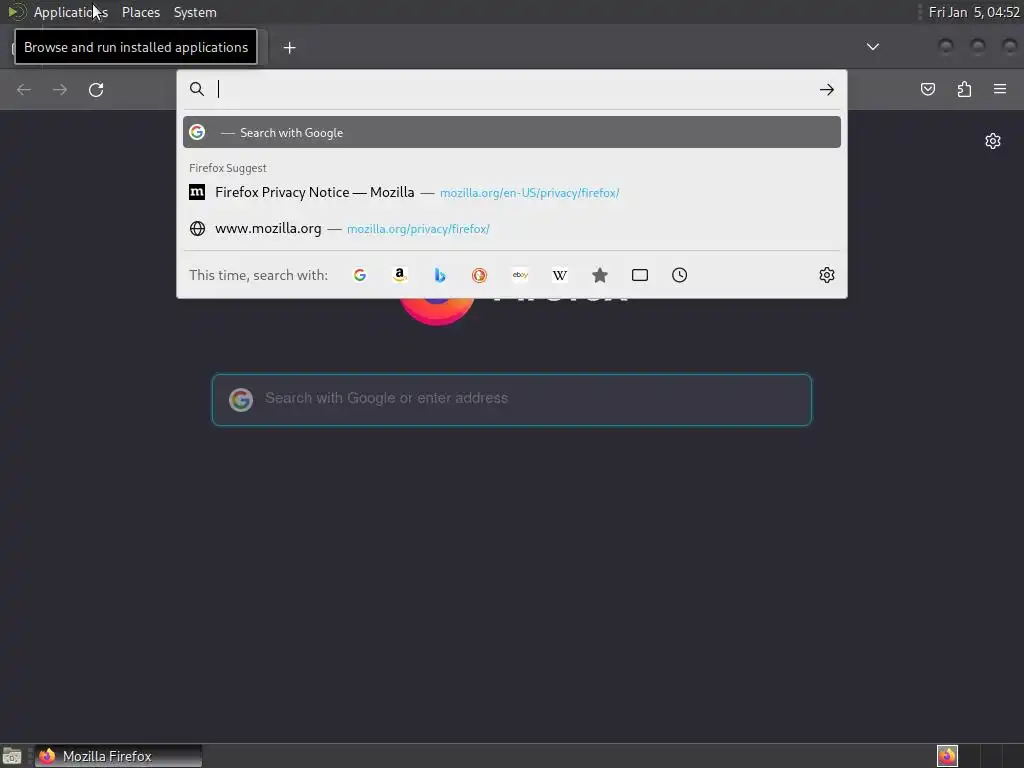This screenshot has width=1024, height=768.
Task: Reload the current page
Action: point(96,89)
